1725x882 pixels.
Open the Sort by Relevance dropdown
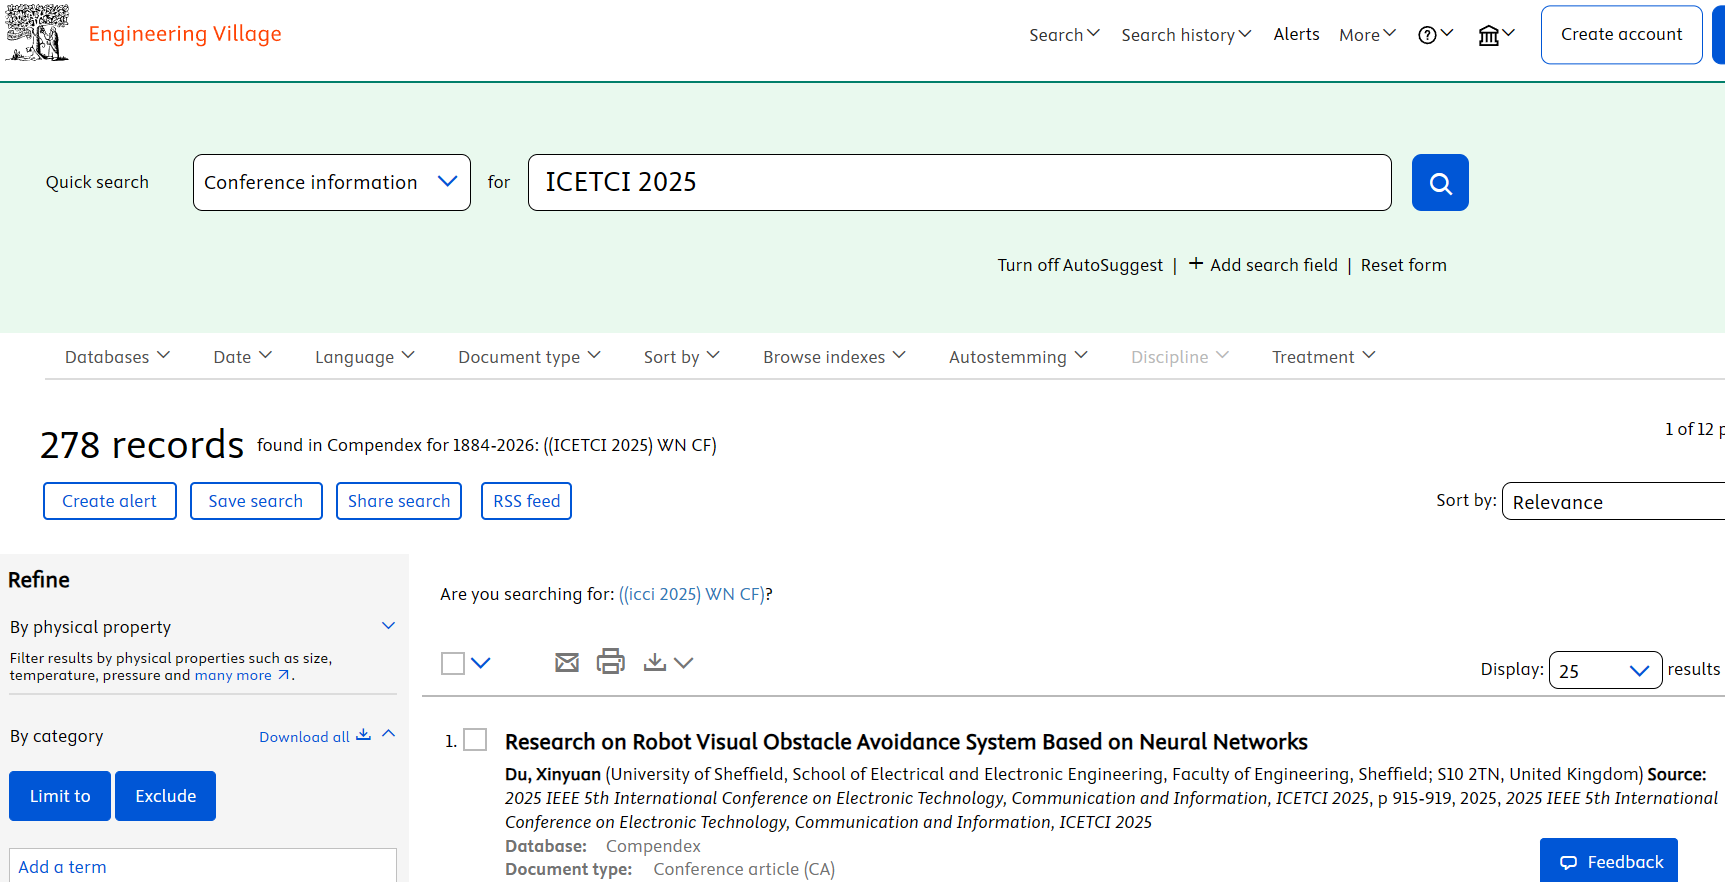1613,501
